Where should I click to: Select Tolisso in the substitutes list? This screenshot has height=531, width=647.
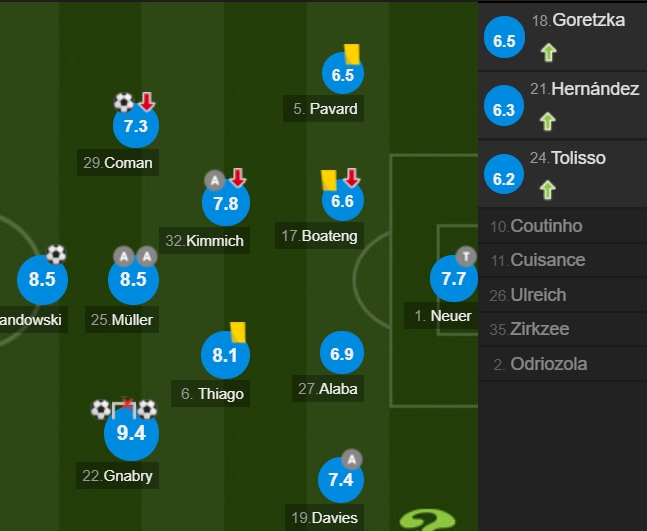[562, 174]
